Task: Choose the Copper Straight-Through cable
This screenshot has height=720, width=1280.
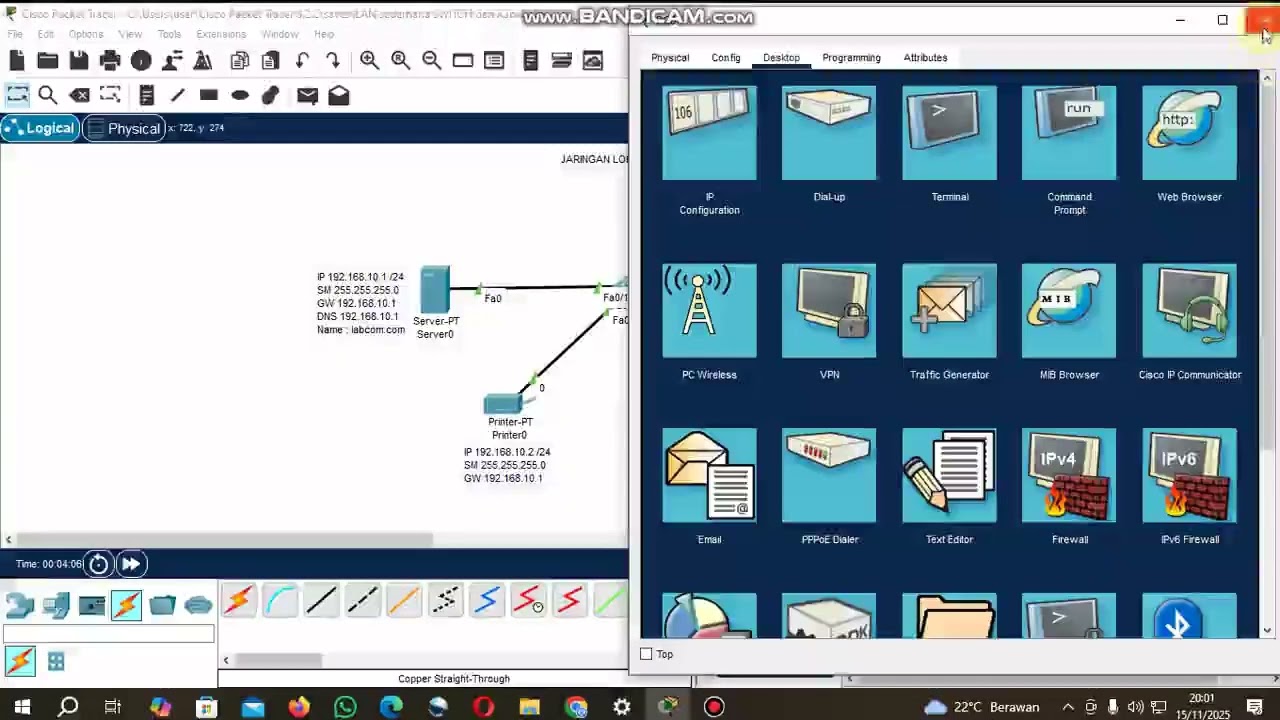Action: click(322, 601)
